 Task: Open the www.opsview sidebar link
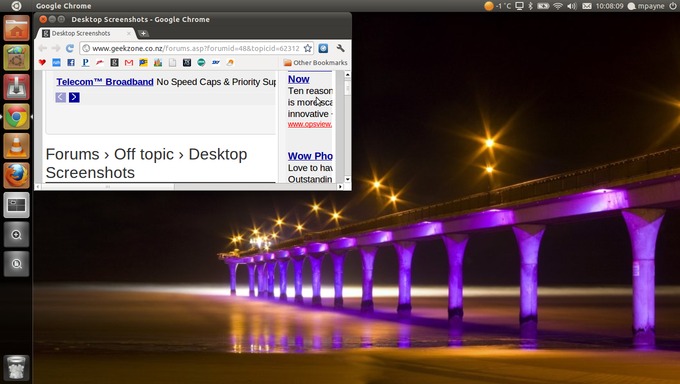pyautogui.click(x=310, y=124)
